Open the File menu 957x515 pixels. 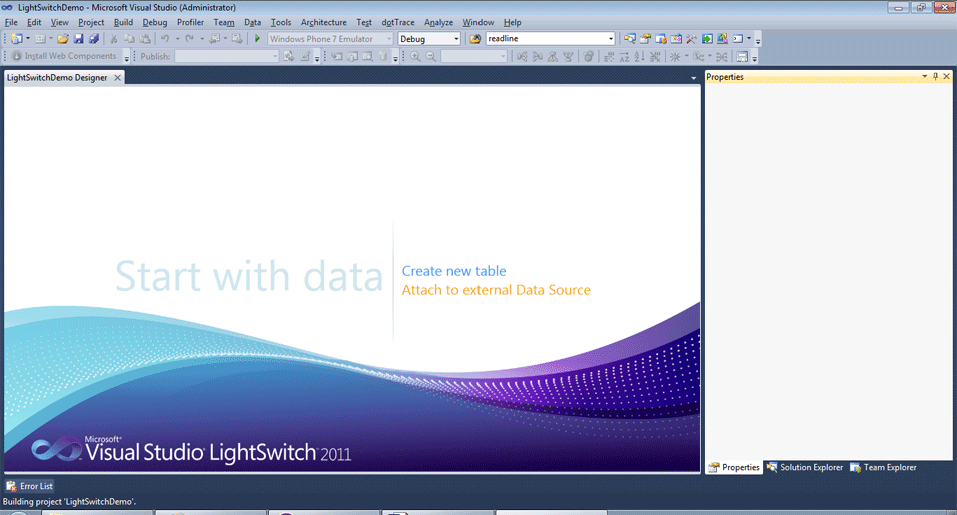[11, 22]
